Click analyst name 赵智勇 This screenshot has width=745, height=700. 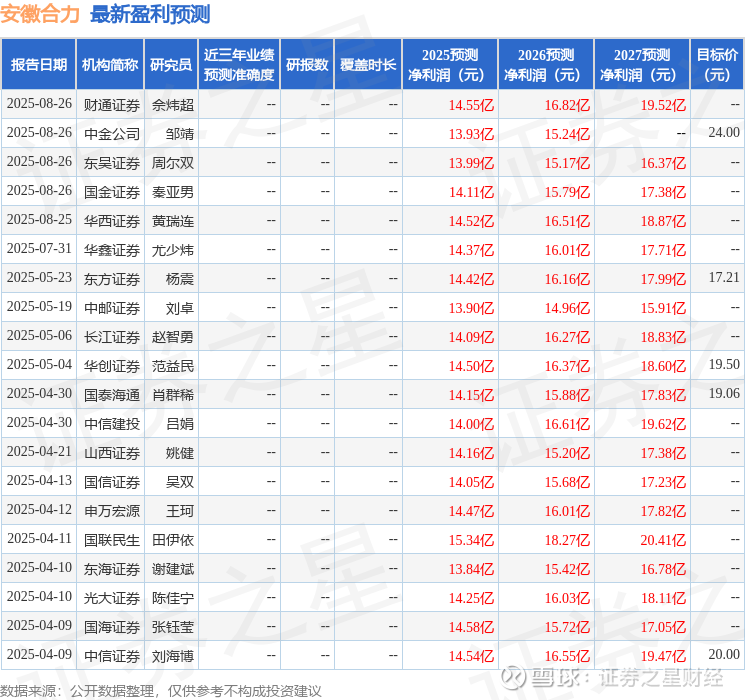point(173,337)
